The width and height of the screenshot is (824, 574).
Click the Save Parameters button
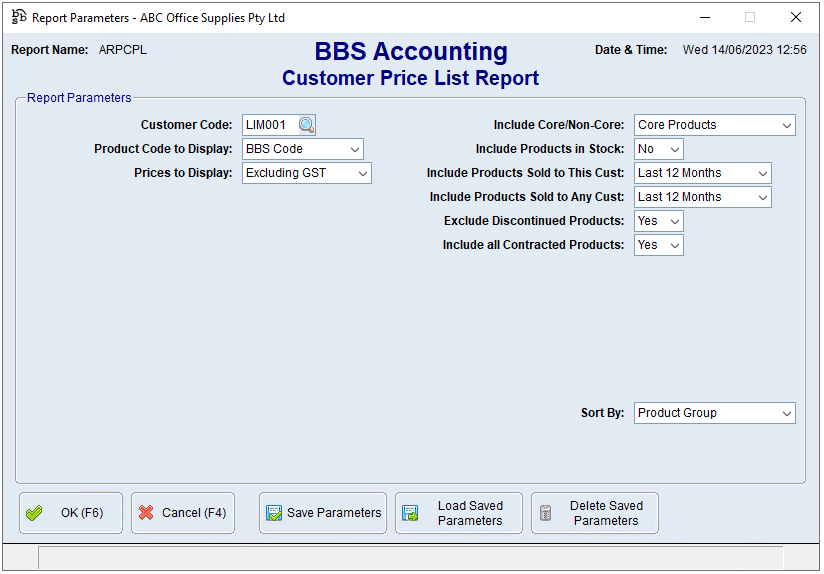click(322, 513)
